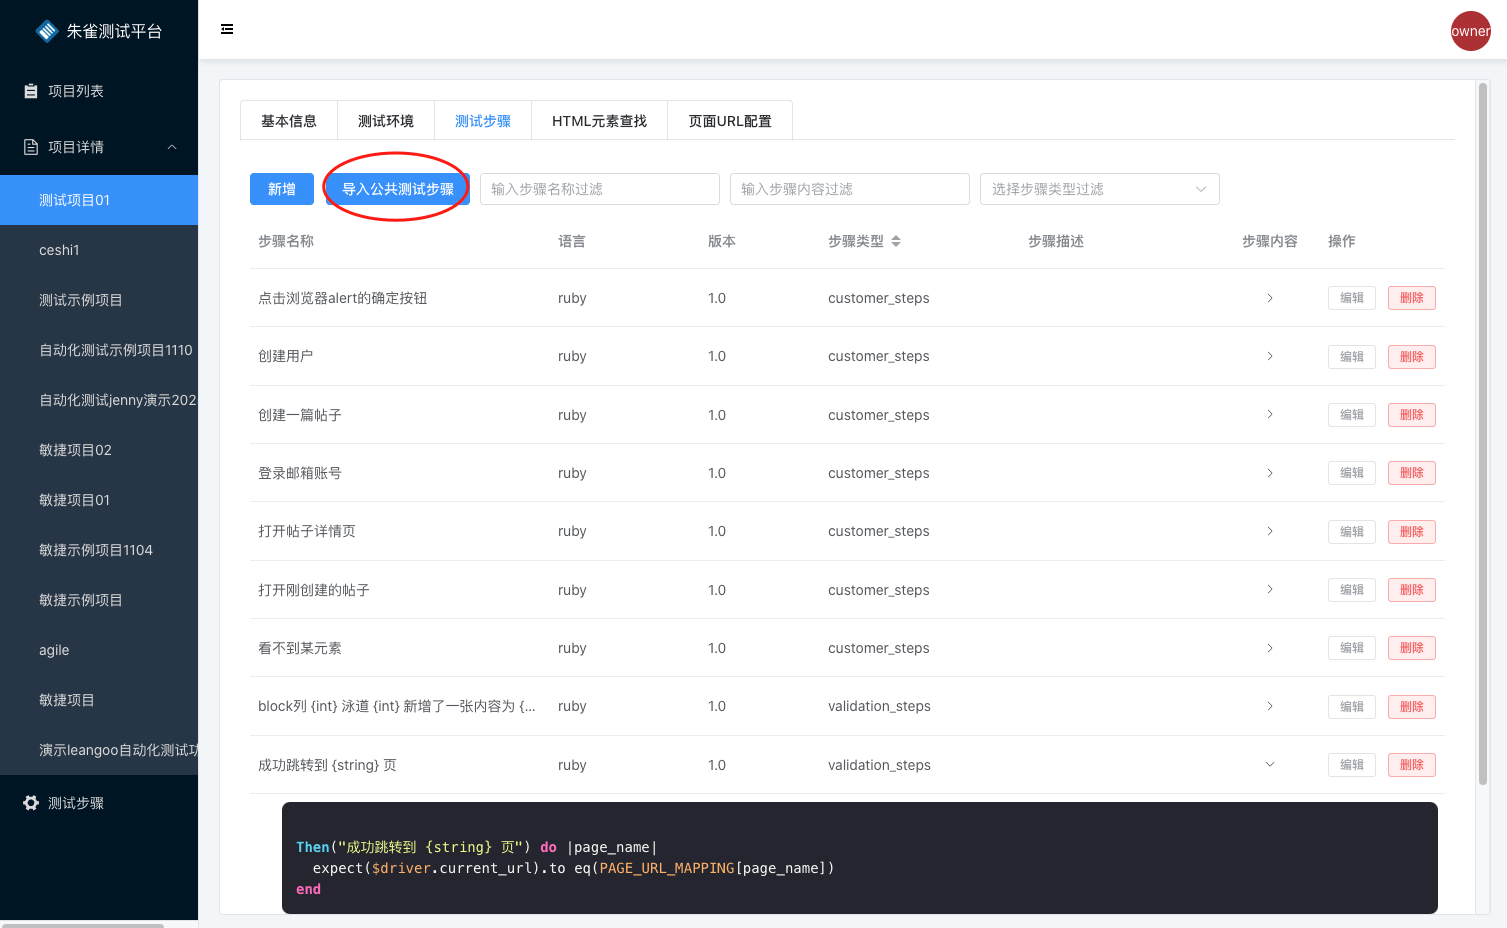Screen dimensions: 1507x928
Task: Sort by 步骤类型 column sort arrows
Action: (x=896, y=241)
